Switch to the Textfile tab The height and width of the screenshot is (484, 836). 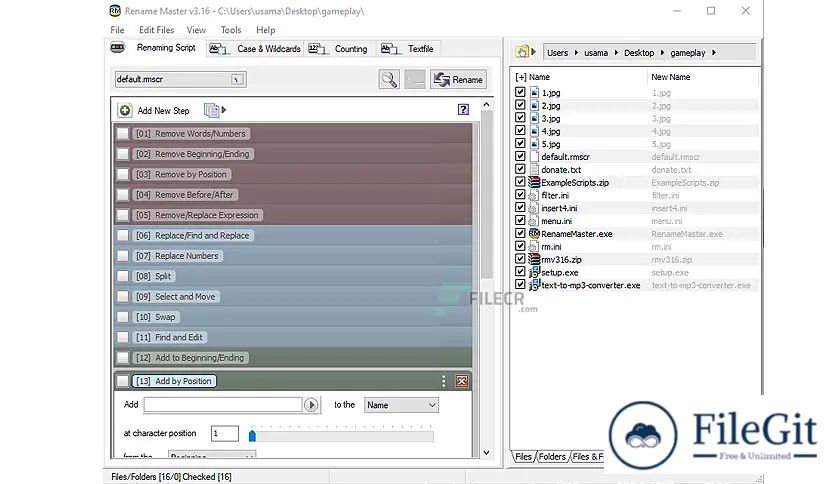408,49
